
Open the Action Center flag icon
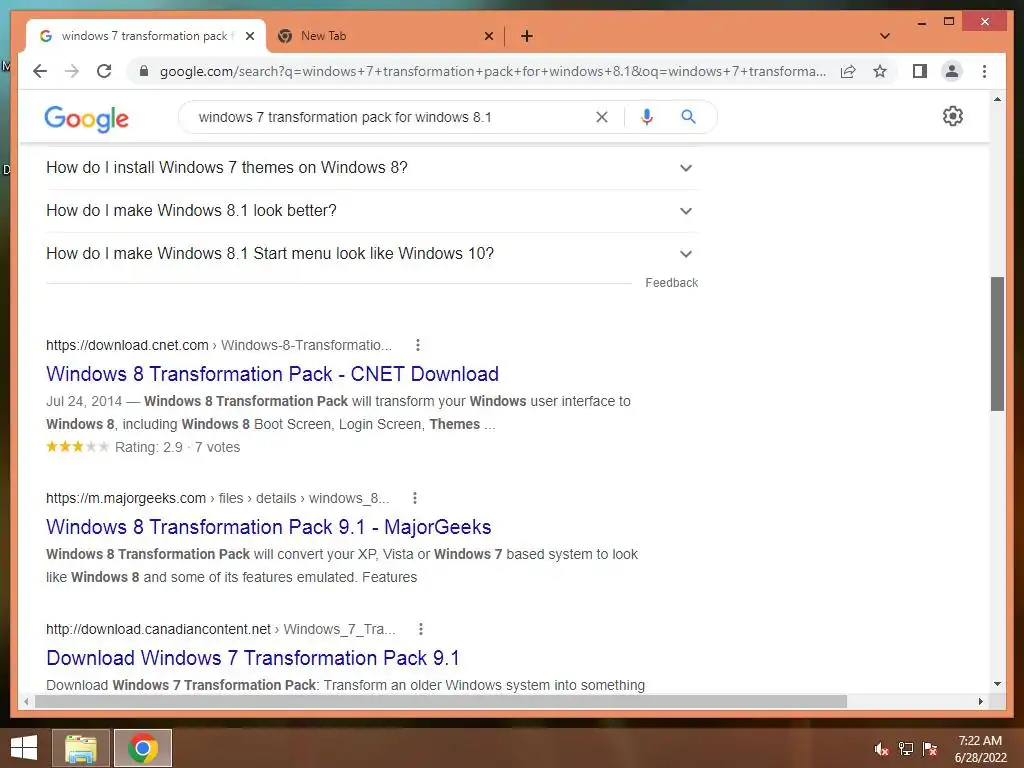[x=930, y=749]
